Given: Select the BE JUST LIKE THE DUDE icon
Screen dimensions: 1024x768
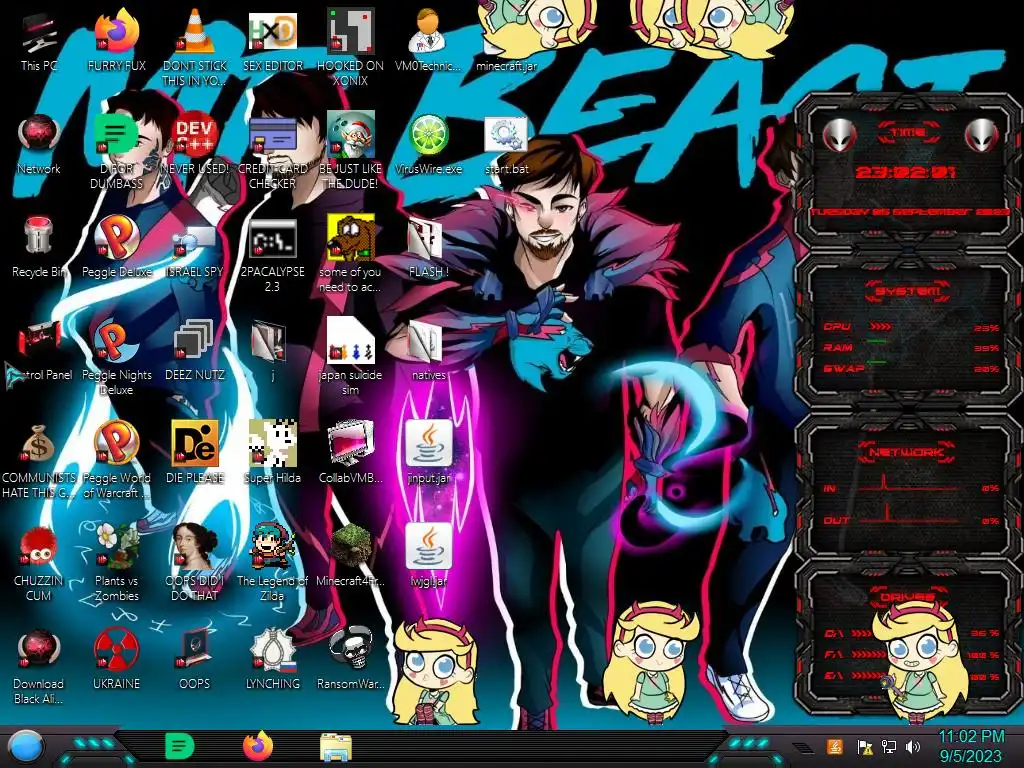Looking at the screenshot, I should (x=351, y=135).
